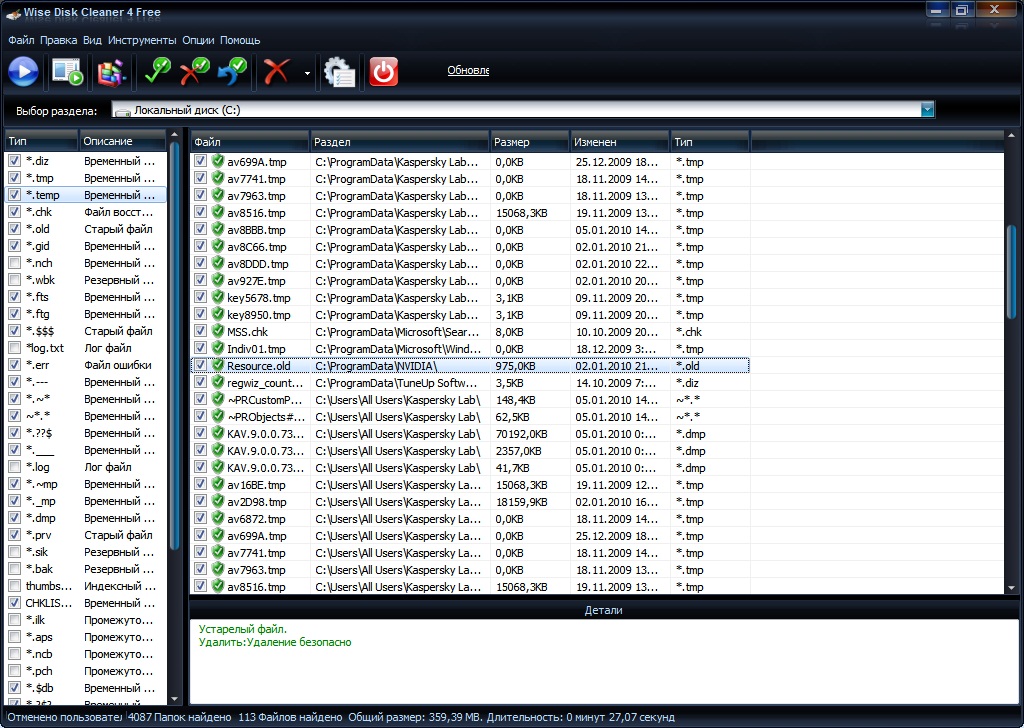This screenshot has height=728, width=1024.
Task: Toggle the CHKLIS... type checkbox
Action: [14, 603]
